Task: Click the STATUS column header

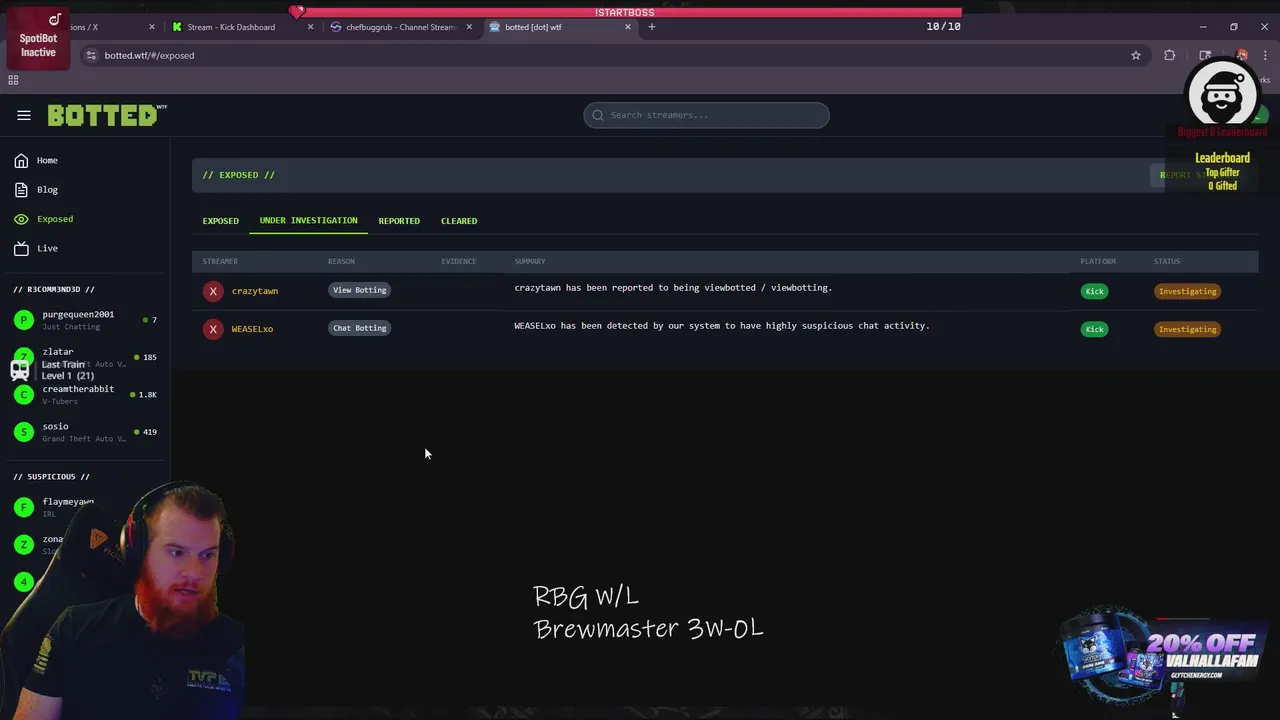Action: 1167,261
